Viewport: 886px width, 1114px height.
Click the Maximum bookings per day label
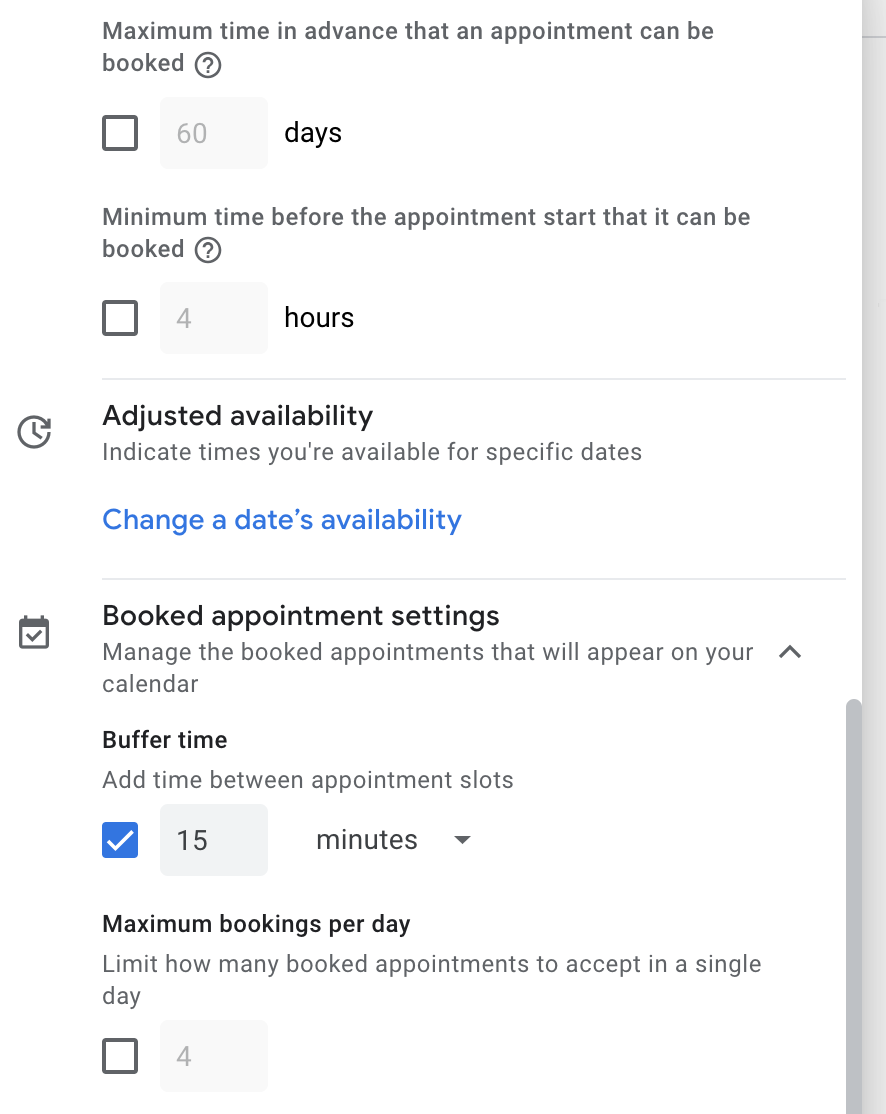(256, 924)
